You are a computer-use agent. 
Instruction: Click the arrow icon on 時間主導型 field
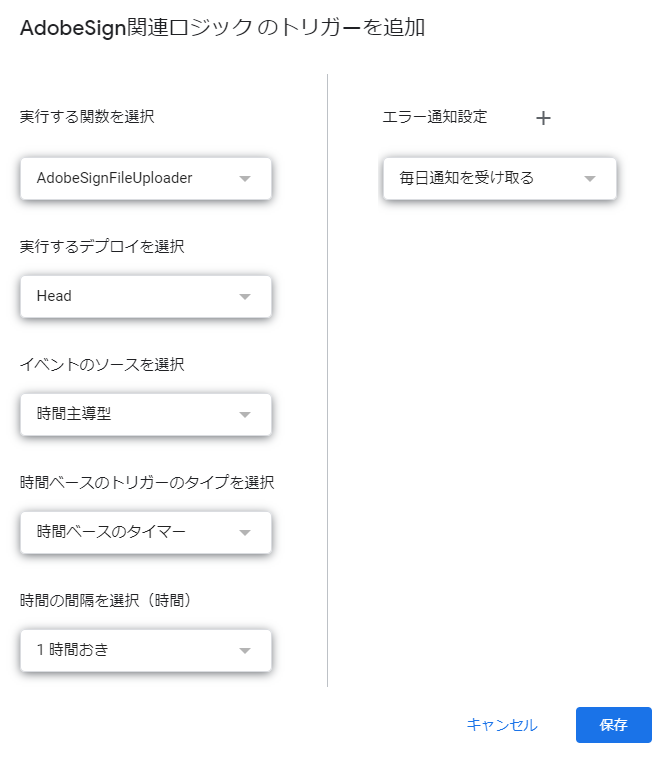pyautogui.click(x=245, y=414)
